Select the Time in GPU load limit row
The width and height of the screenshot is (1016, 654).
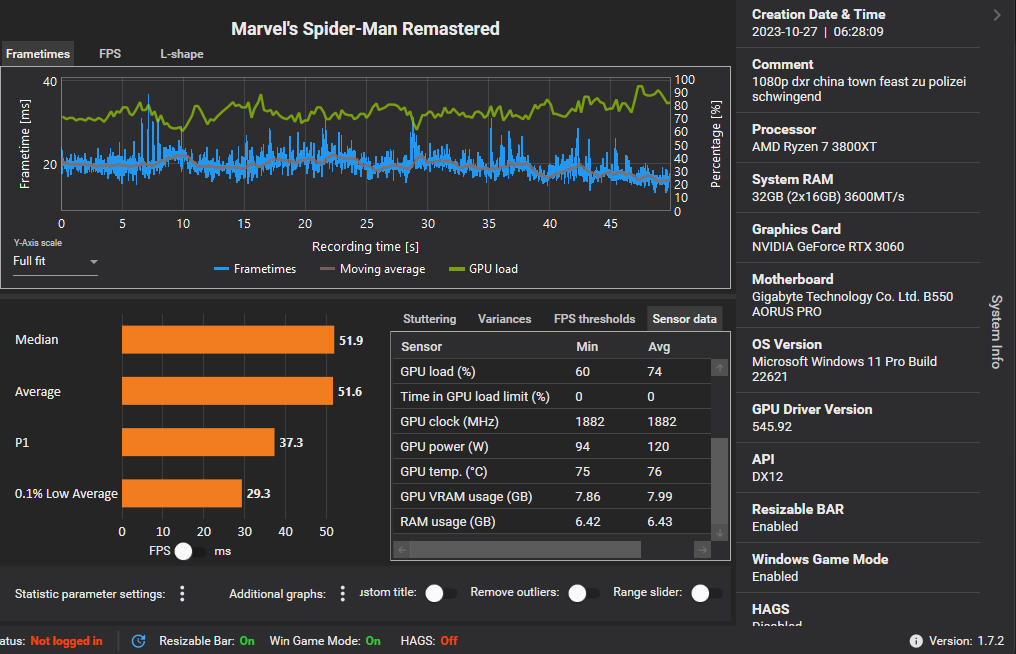click(551, 397)
